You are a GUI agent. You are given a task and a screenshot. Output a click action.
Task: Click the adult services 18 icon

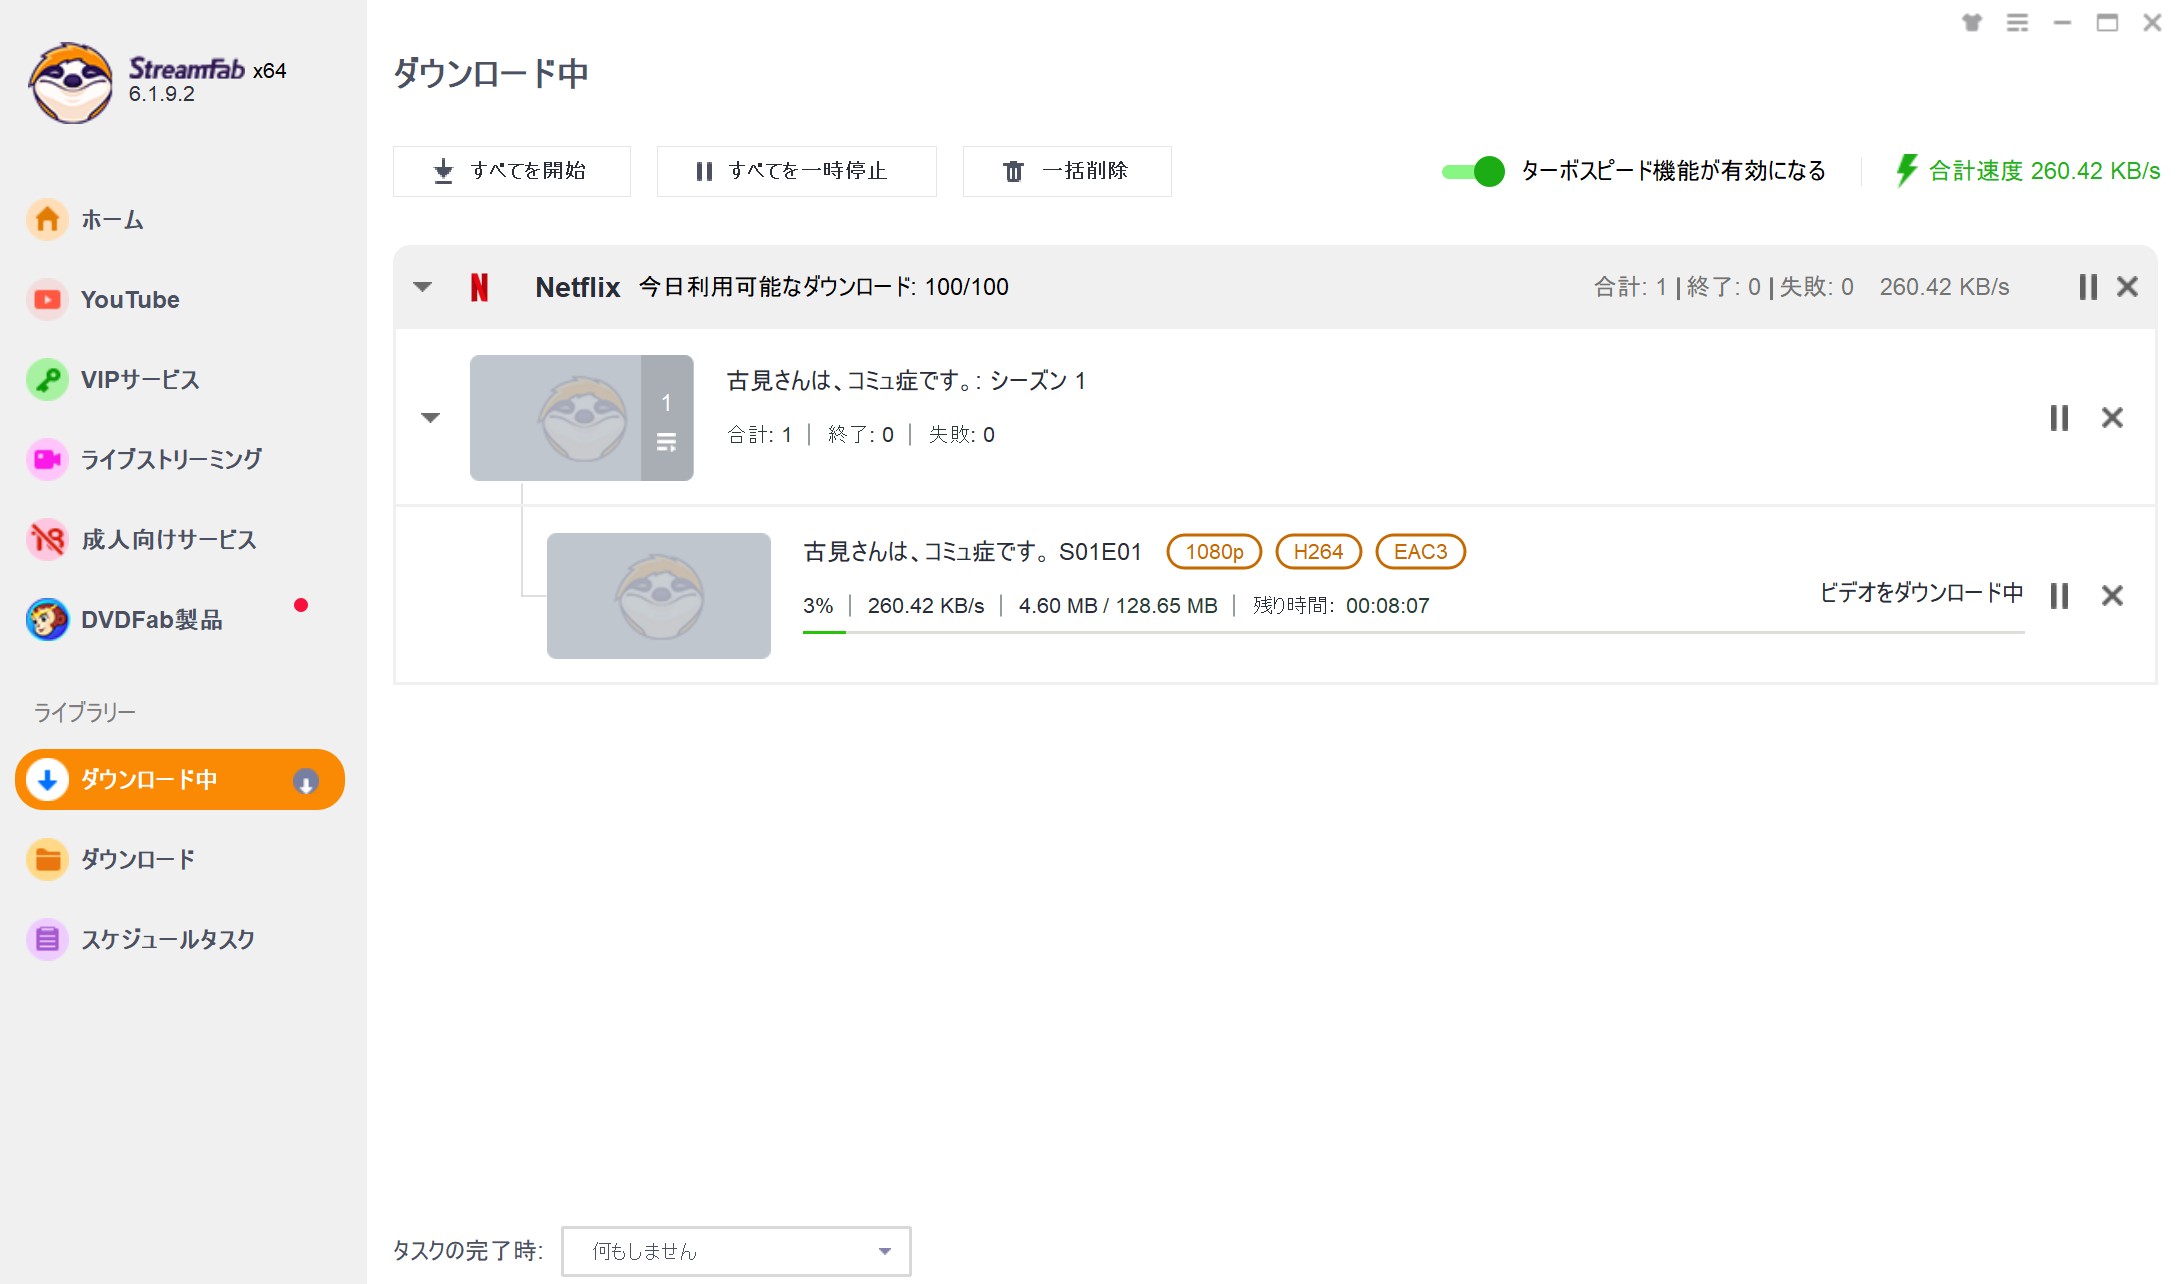click(x=47, y=540)
